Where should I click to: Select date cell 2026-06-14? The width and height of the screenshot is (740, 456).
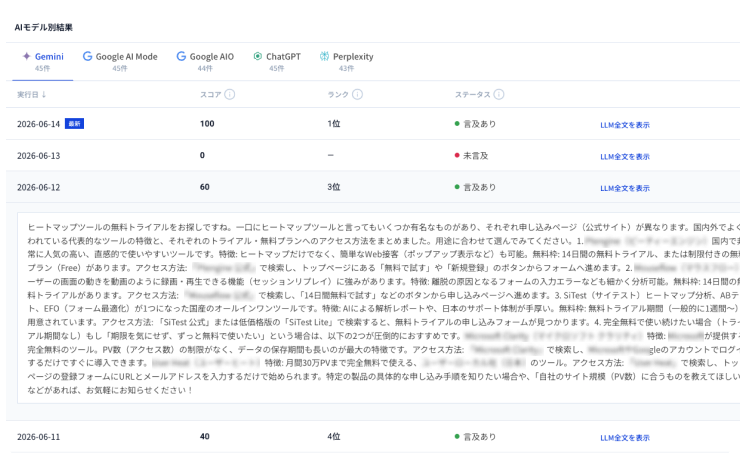[x=39, y=124]
